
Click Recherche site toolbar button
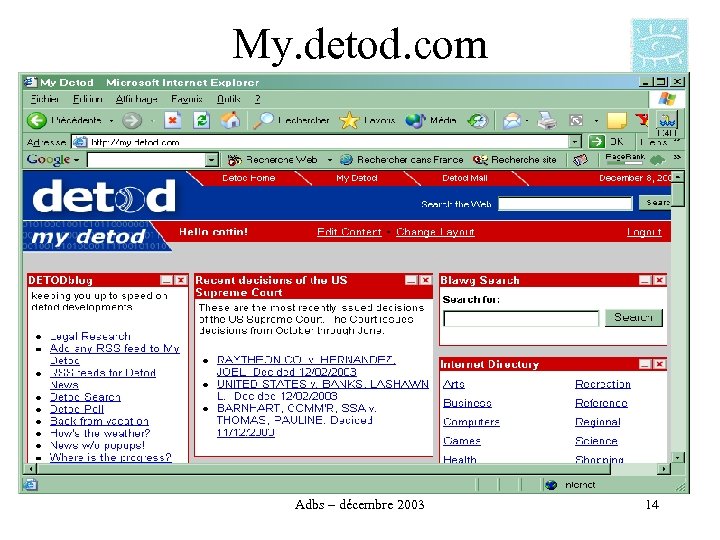click(515, 160)
